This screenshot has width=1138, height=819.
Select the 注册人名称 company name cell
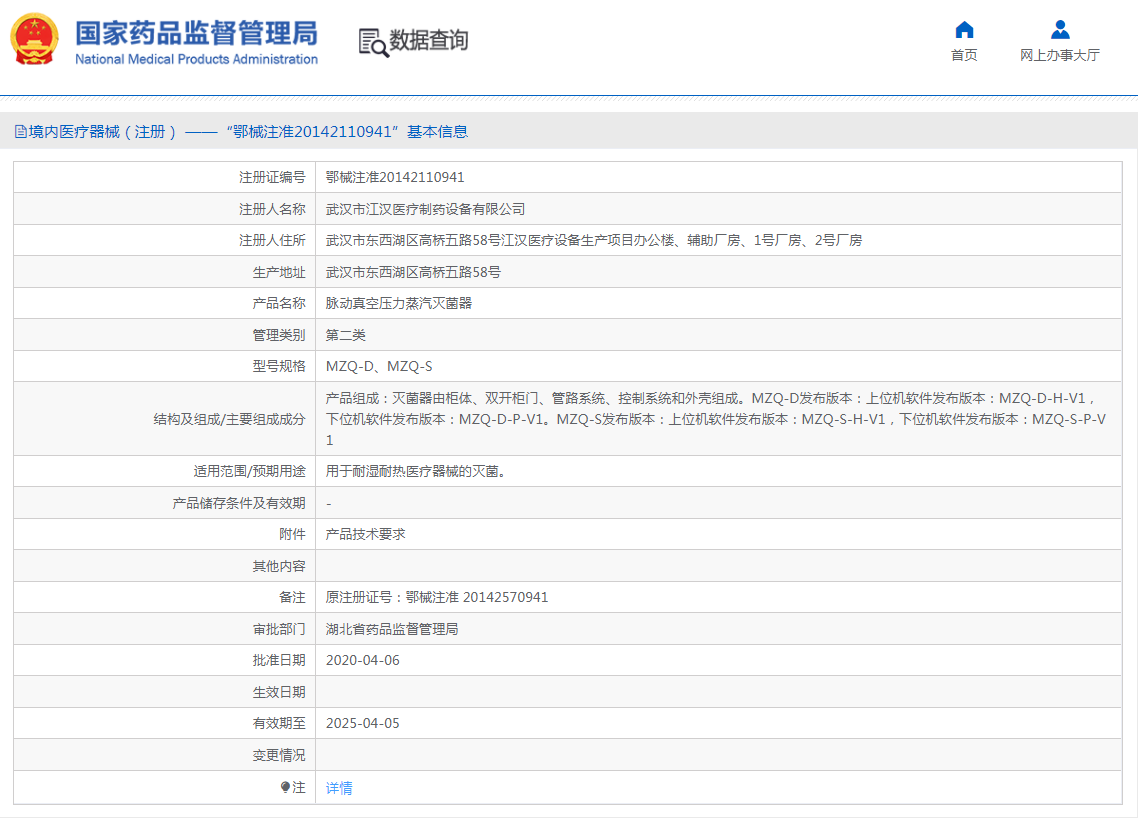[x=428, y=208]
